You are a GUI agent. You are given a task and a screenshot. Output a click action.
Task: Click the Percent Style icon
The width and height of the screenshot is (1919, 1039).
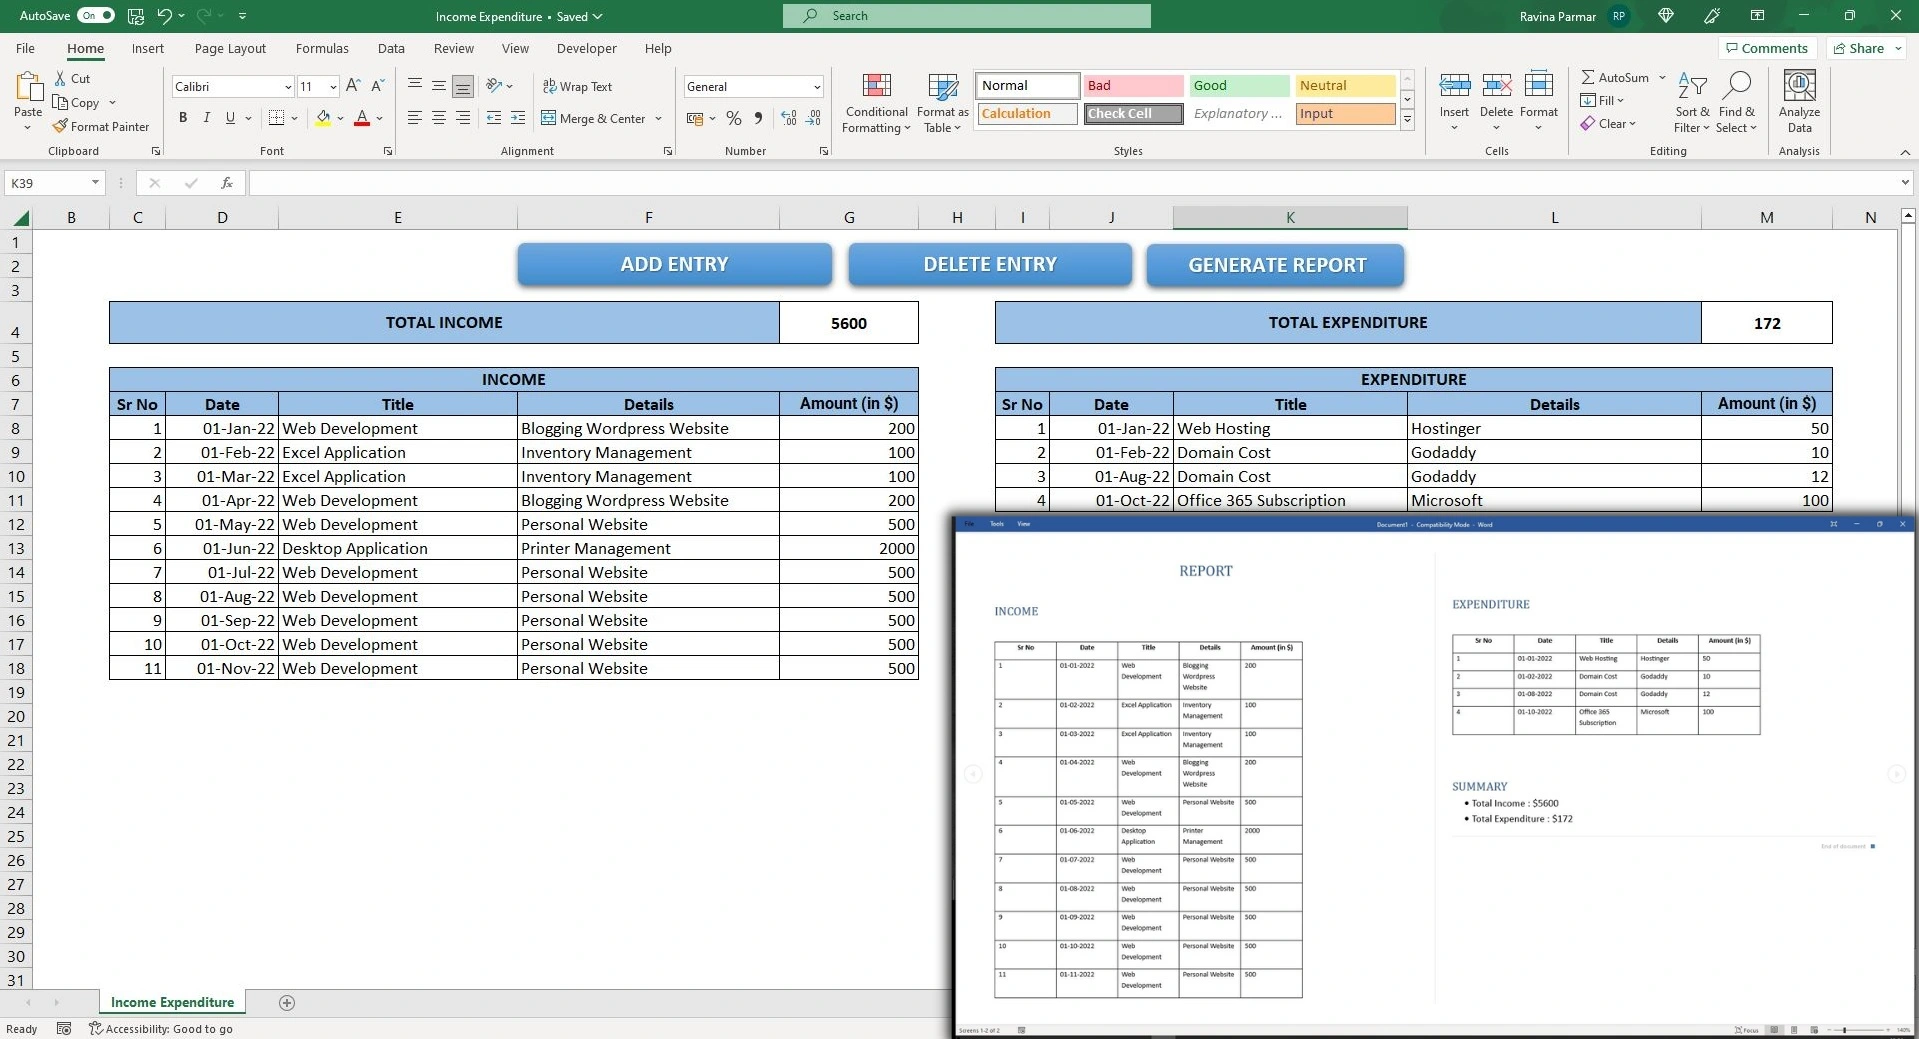pos(733,118)
